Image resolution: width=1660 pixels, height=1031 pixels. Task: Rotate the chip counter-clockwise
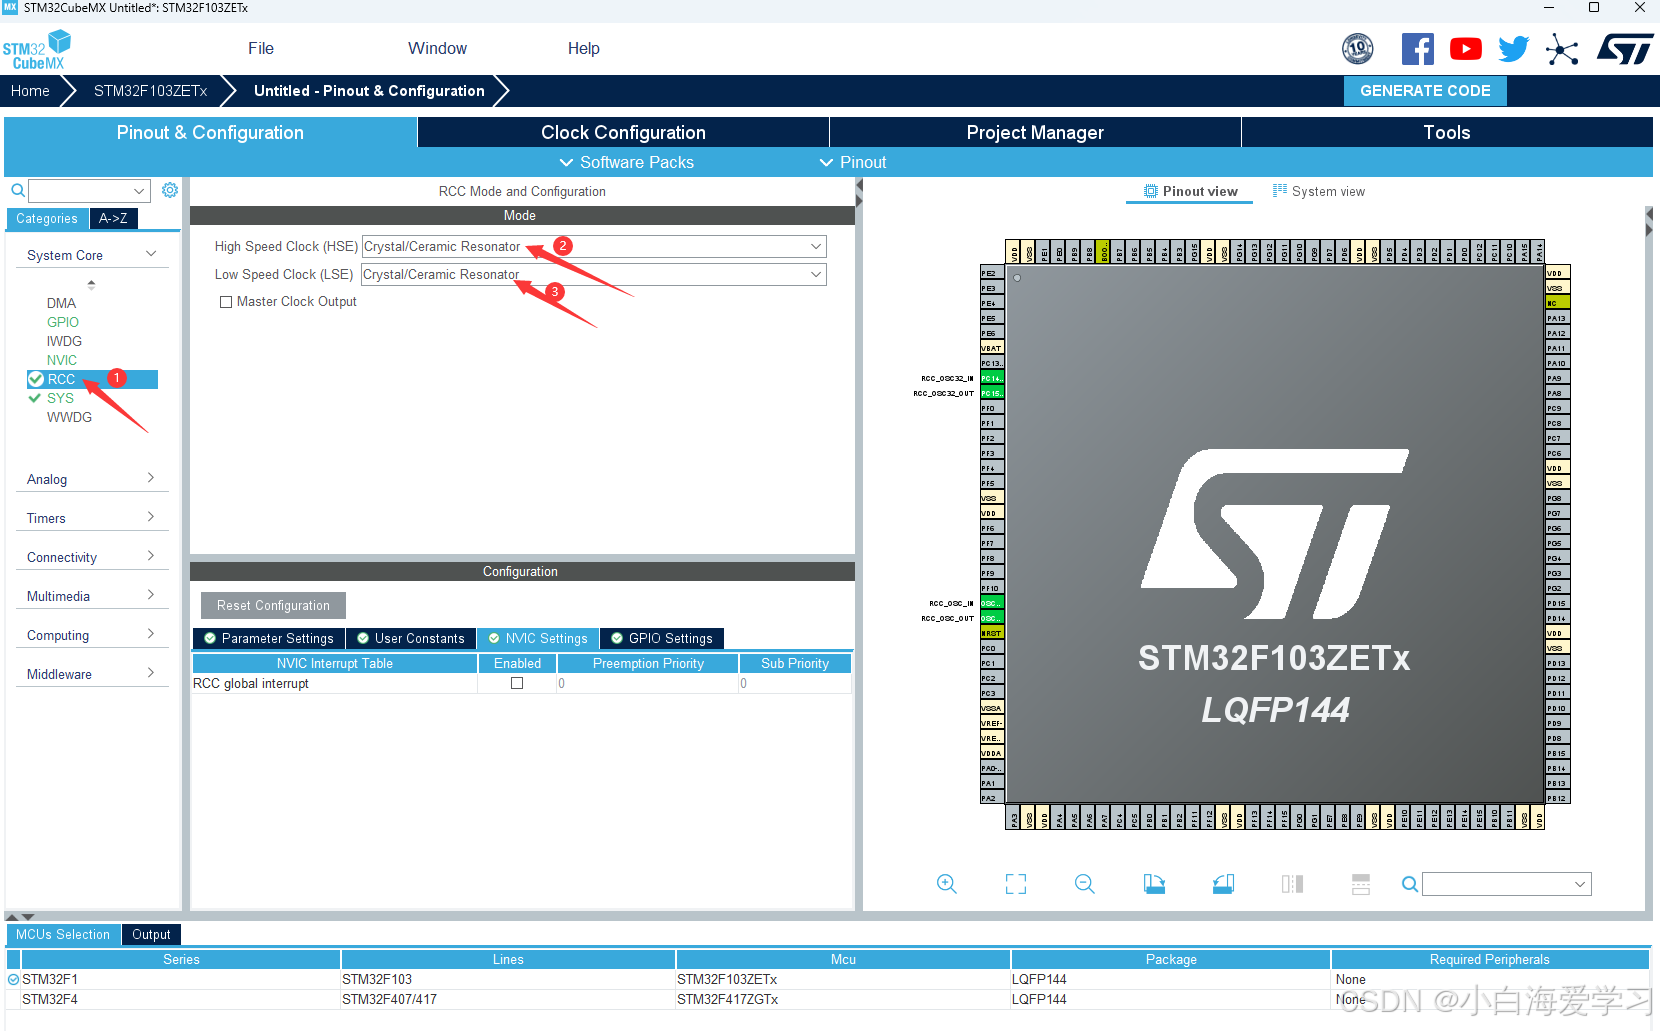(1223, 884)
